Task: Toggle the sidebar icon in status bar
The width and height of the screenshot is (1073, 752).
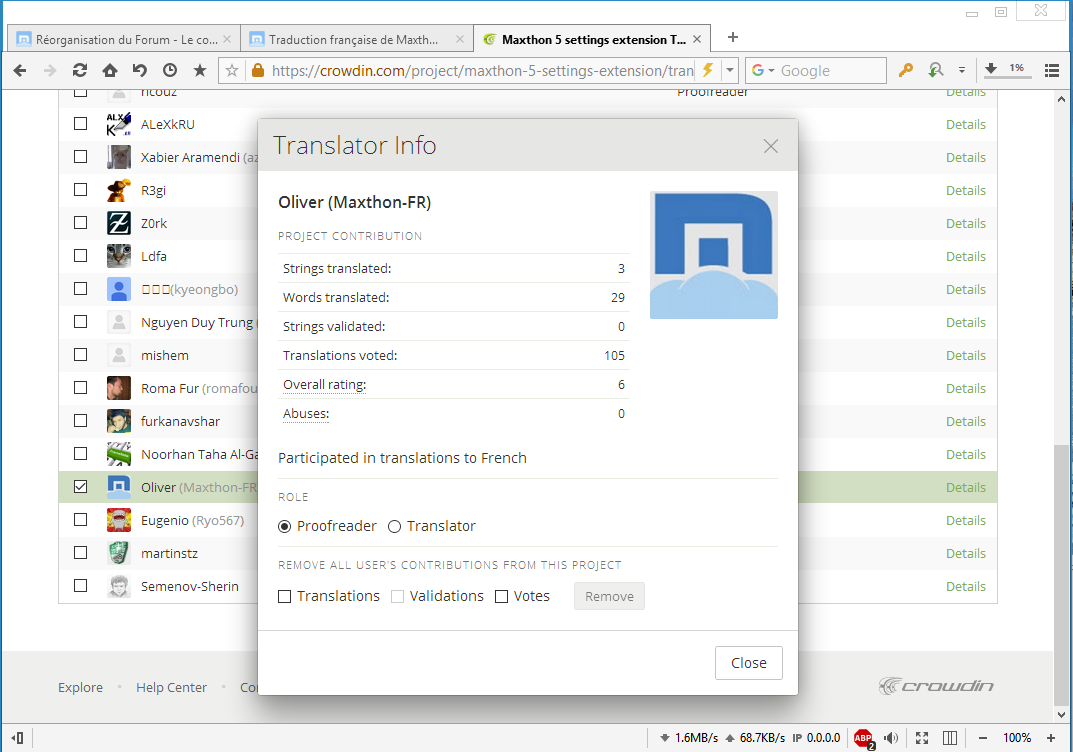Action: pos(18,738)
